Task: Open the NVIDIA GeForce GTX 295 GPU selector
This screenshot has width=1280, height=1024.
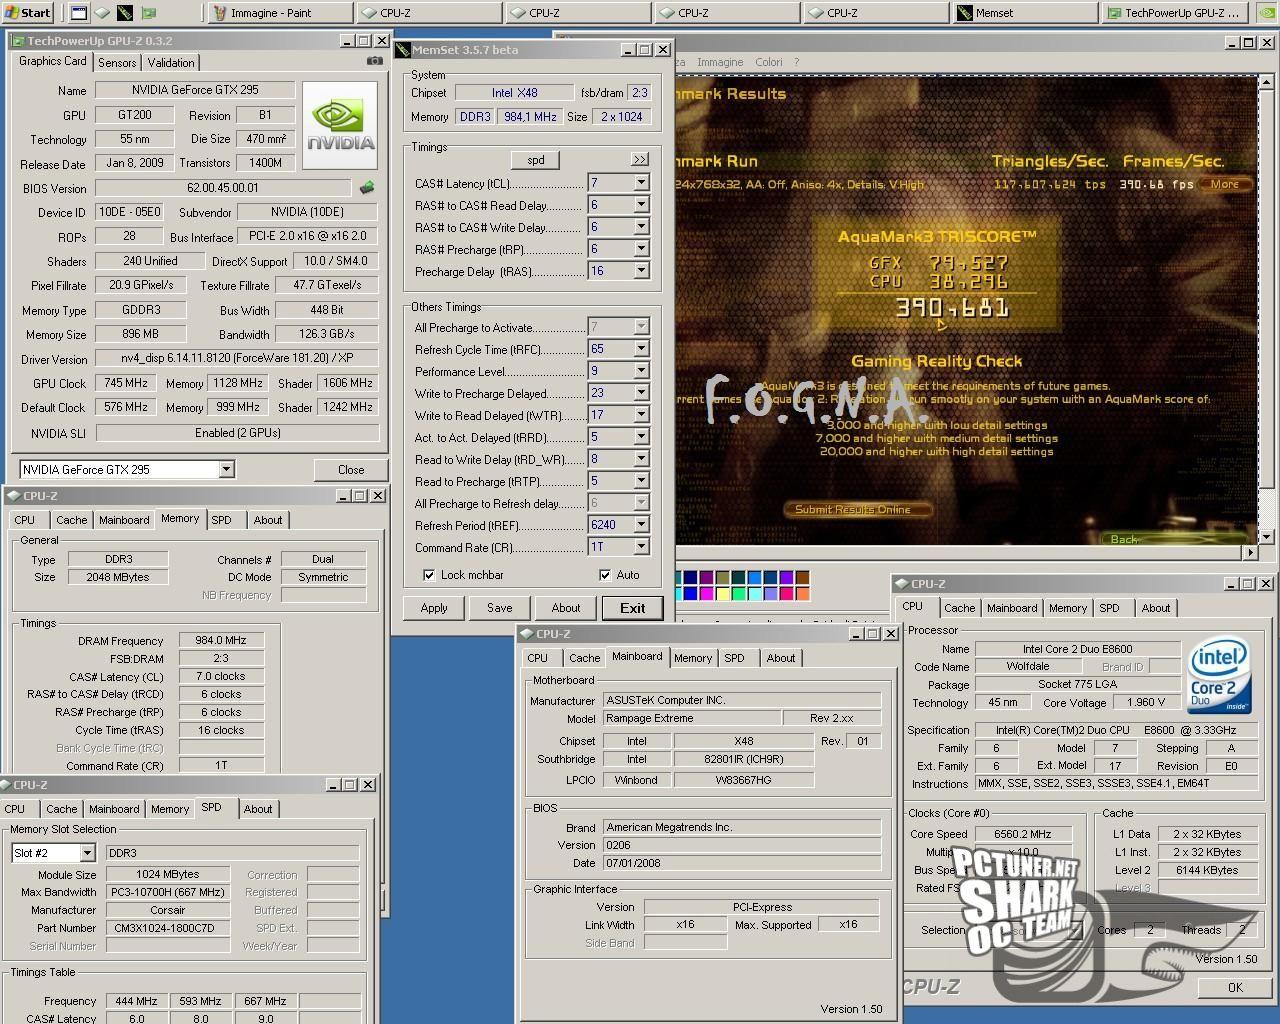Action: coord(226,469)
